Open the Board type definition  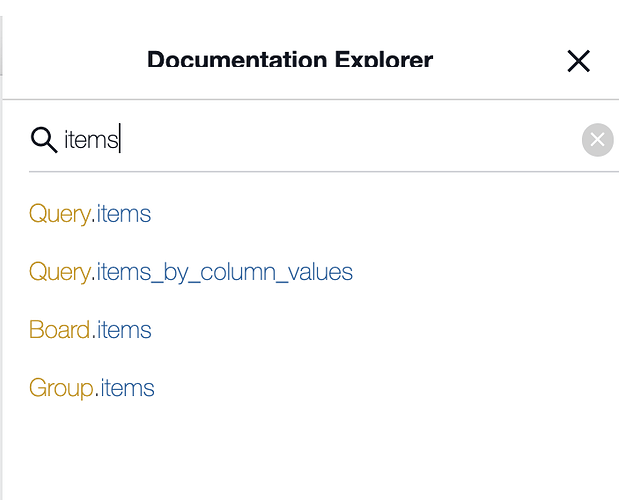pos(59,330)
